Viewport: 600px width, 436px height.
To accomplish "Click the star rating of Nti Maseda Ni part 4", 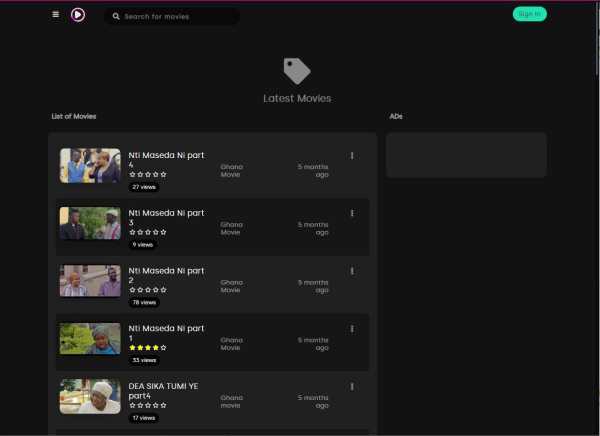I will (148, 175).
